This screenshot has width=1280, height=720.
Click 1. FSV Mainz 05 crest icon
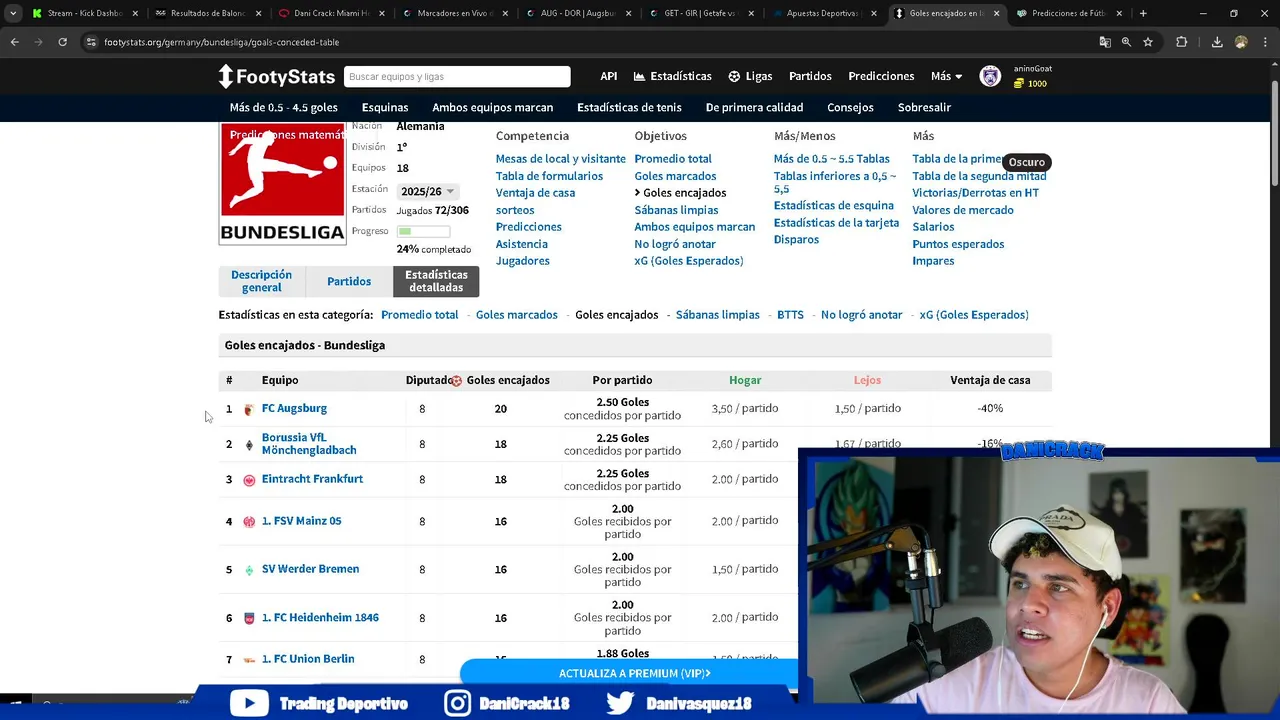click(x=249, y=522)
